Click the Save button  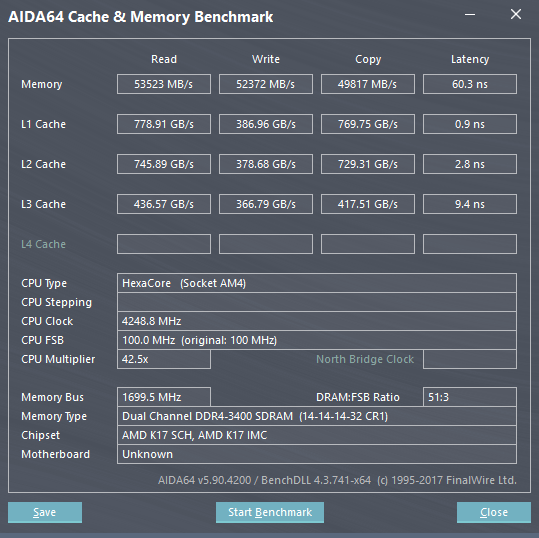(x=45, y=512)
